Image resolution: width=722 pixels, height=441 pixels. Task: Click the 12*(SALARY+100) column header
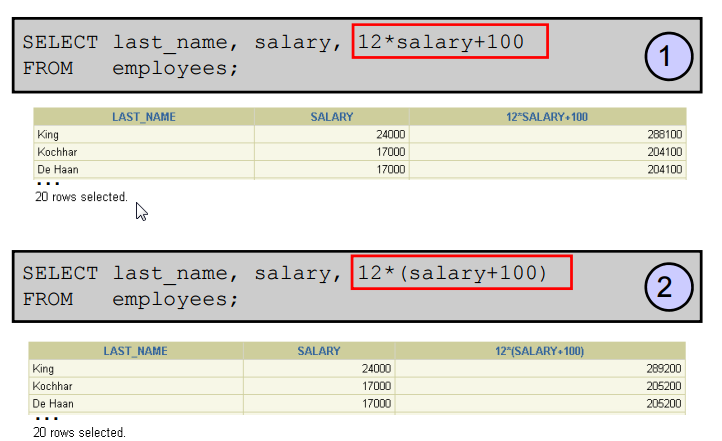[x=539, y=351]
